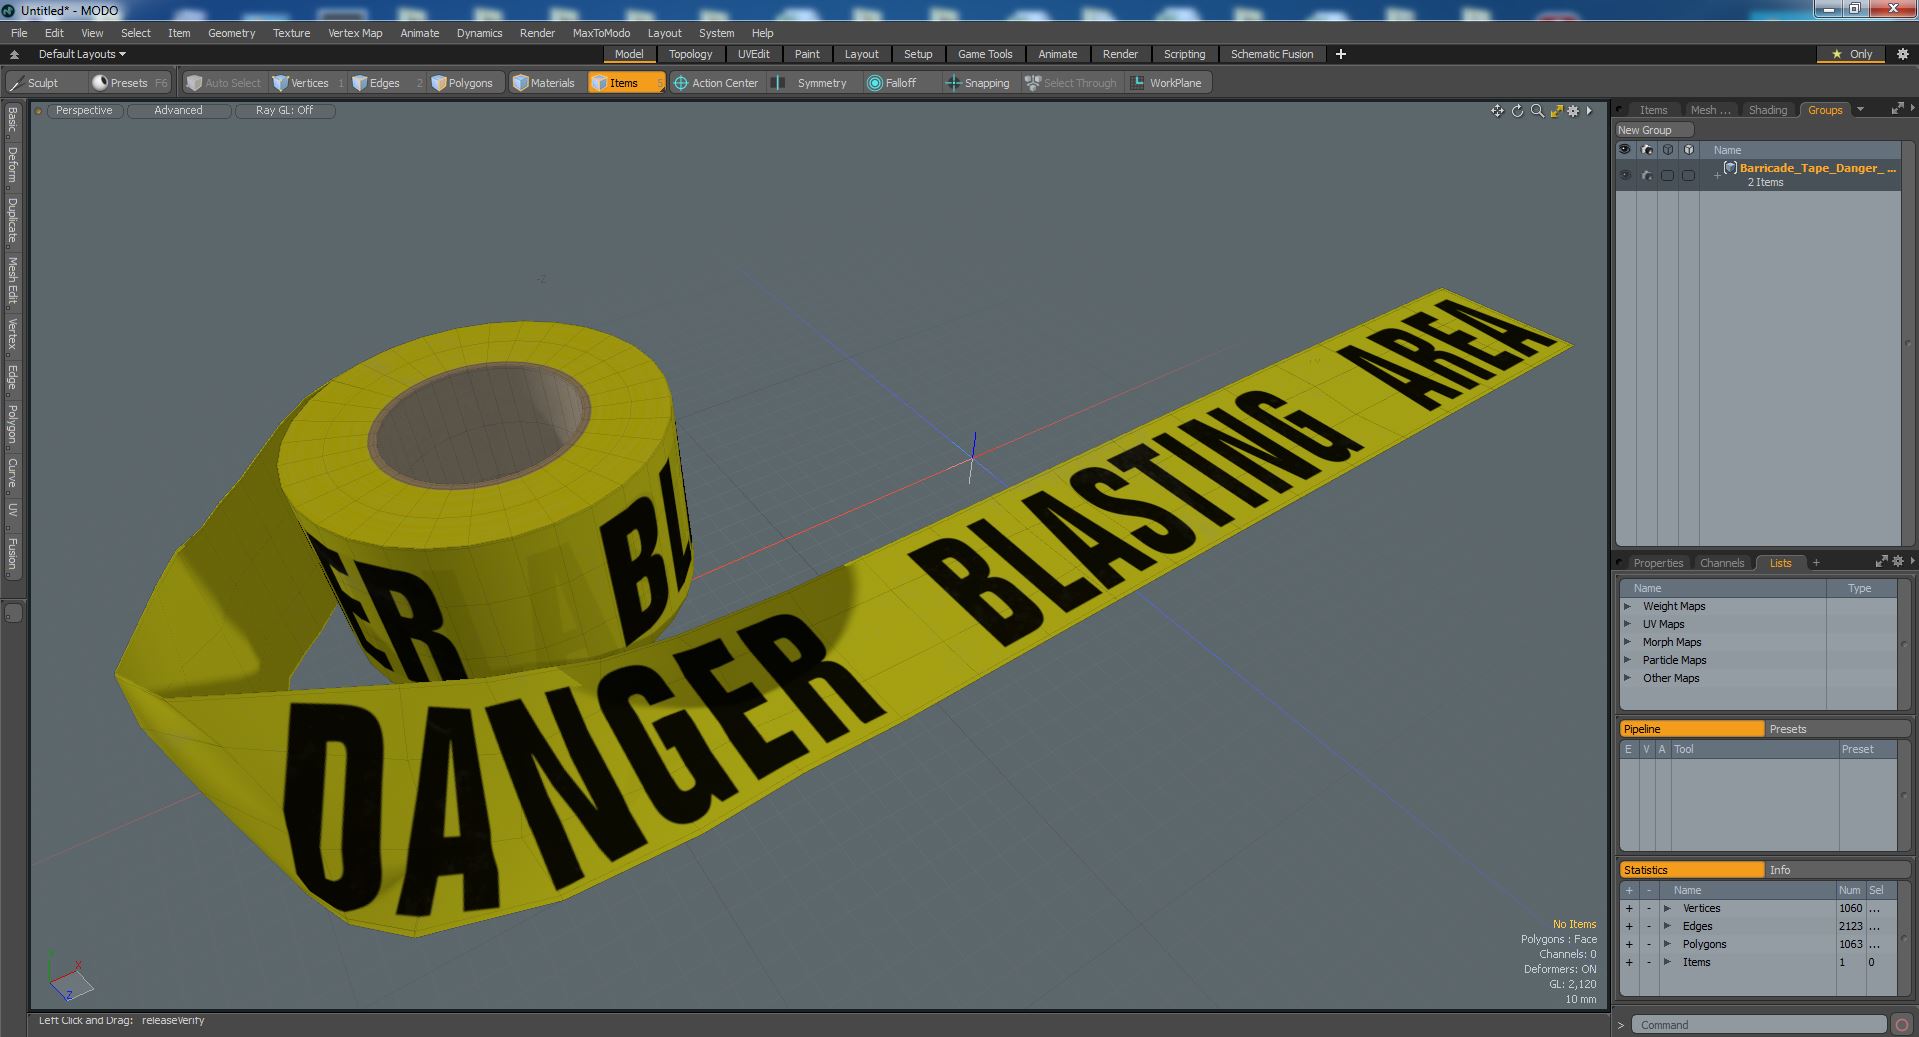This screenshot has height=1037, width=1919.
Task: Activate Items selection mode
Action: click(625, 83)
